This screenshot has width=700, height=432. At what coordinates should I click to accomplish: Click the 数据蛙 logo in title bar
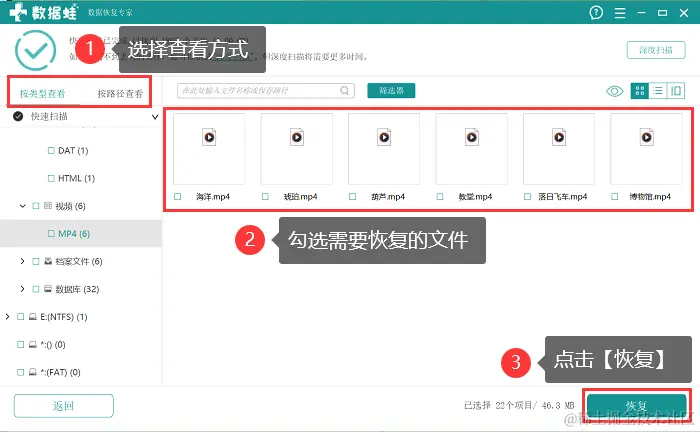pos(43,12)
